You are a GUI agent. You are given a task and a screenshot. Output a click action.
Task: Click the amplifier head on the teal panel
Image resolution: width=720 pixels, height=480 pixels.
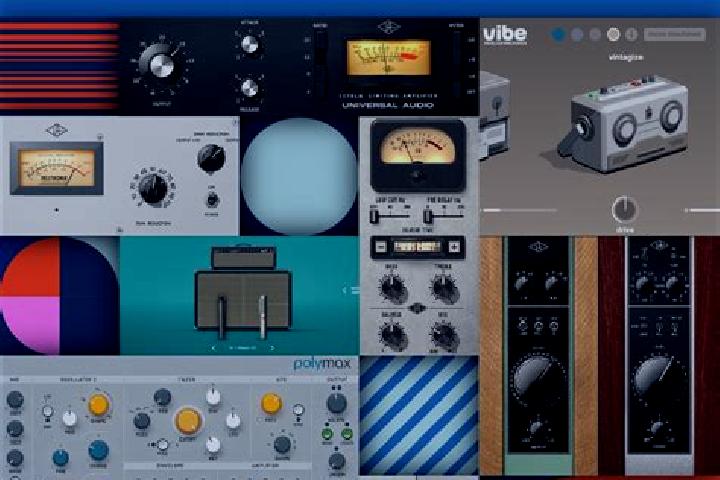click(243, 258)
